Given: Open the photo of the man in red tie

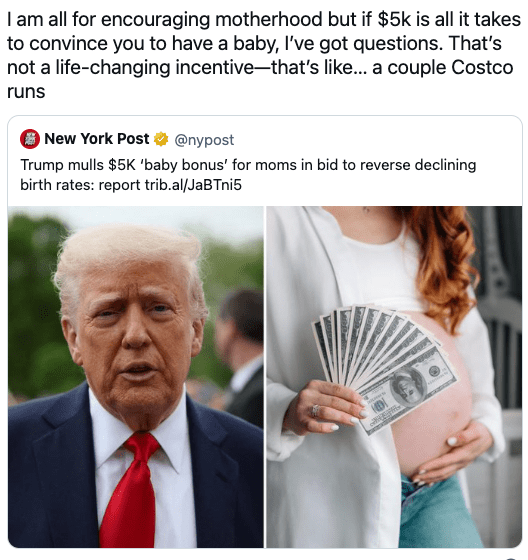Looking at the screenshot, I should tap(136, 377).
